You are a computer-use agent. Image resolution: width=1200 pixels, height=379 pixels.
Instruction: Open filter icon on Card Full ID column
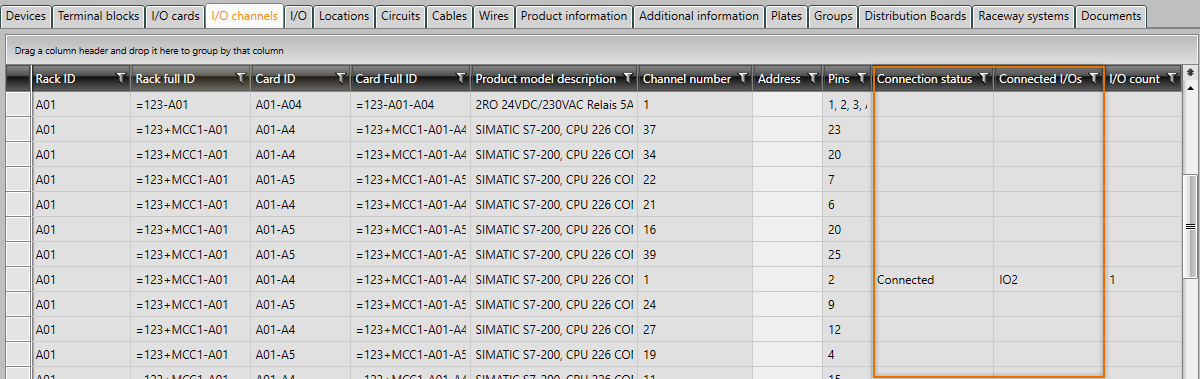[x=460, y=78]
